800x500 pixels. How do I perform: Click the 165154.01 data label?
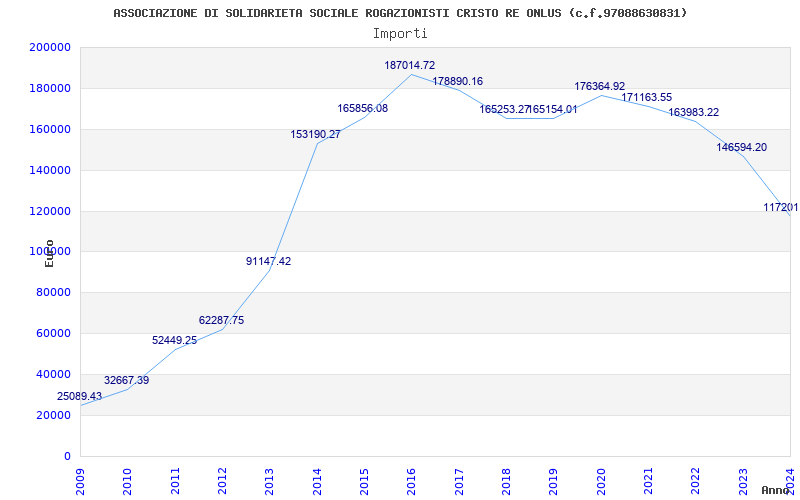pyautogui.click(x=553, y=109)
